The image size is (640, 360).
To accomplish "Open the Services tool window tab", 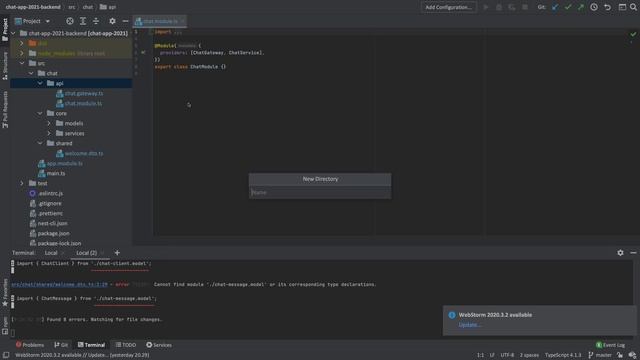I will click(159, 345).
